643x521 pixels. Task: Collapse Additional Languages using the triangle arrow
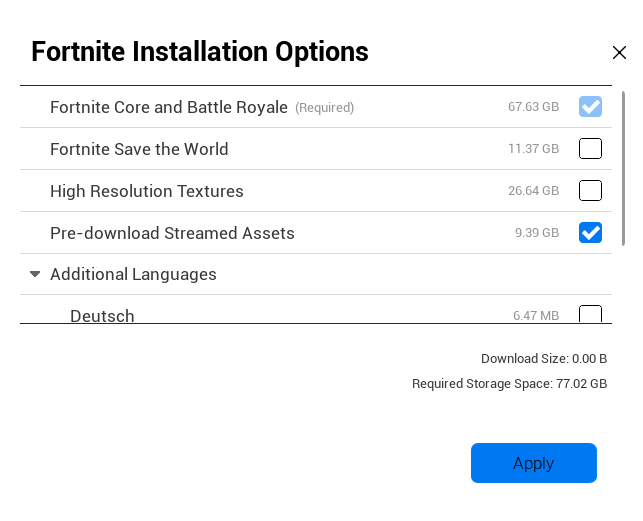[x=35, y=274]
